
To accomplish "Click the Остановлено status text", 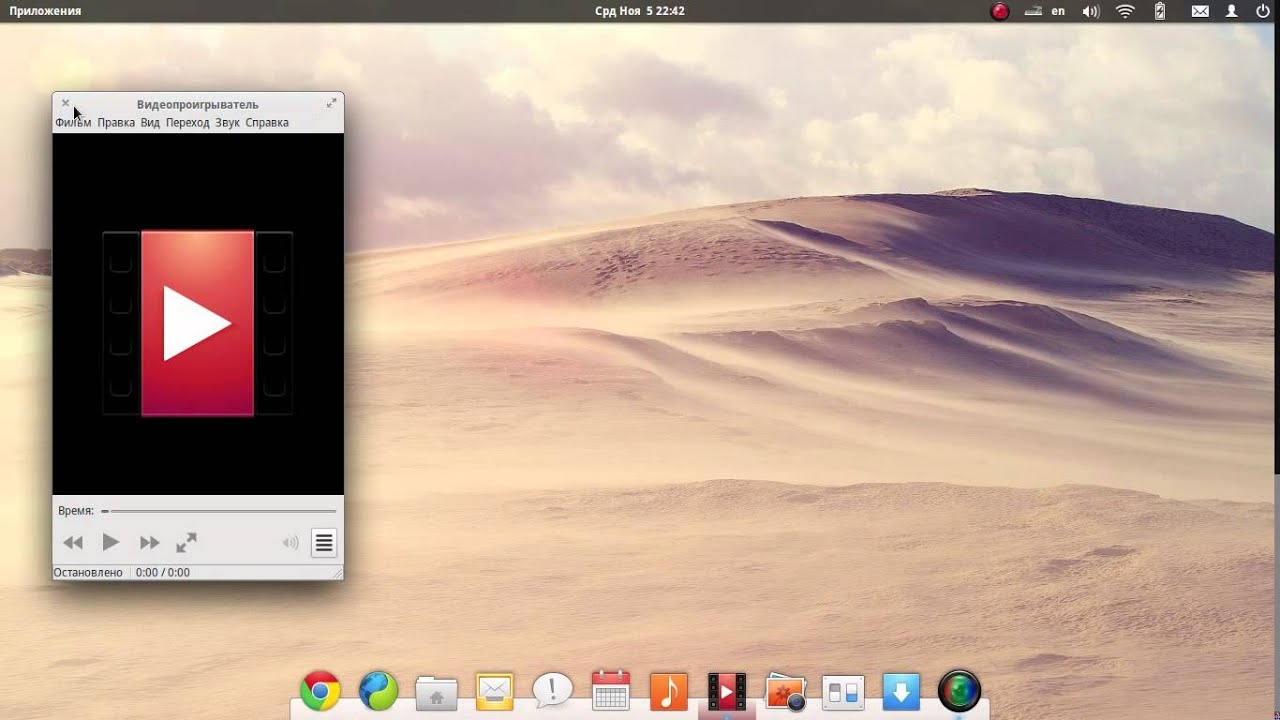I will tap(88, 573).
